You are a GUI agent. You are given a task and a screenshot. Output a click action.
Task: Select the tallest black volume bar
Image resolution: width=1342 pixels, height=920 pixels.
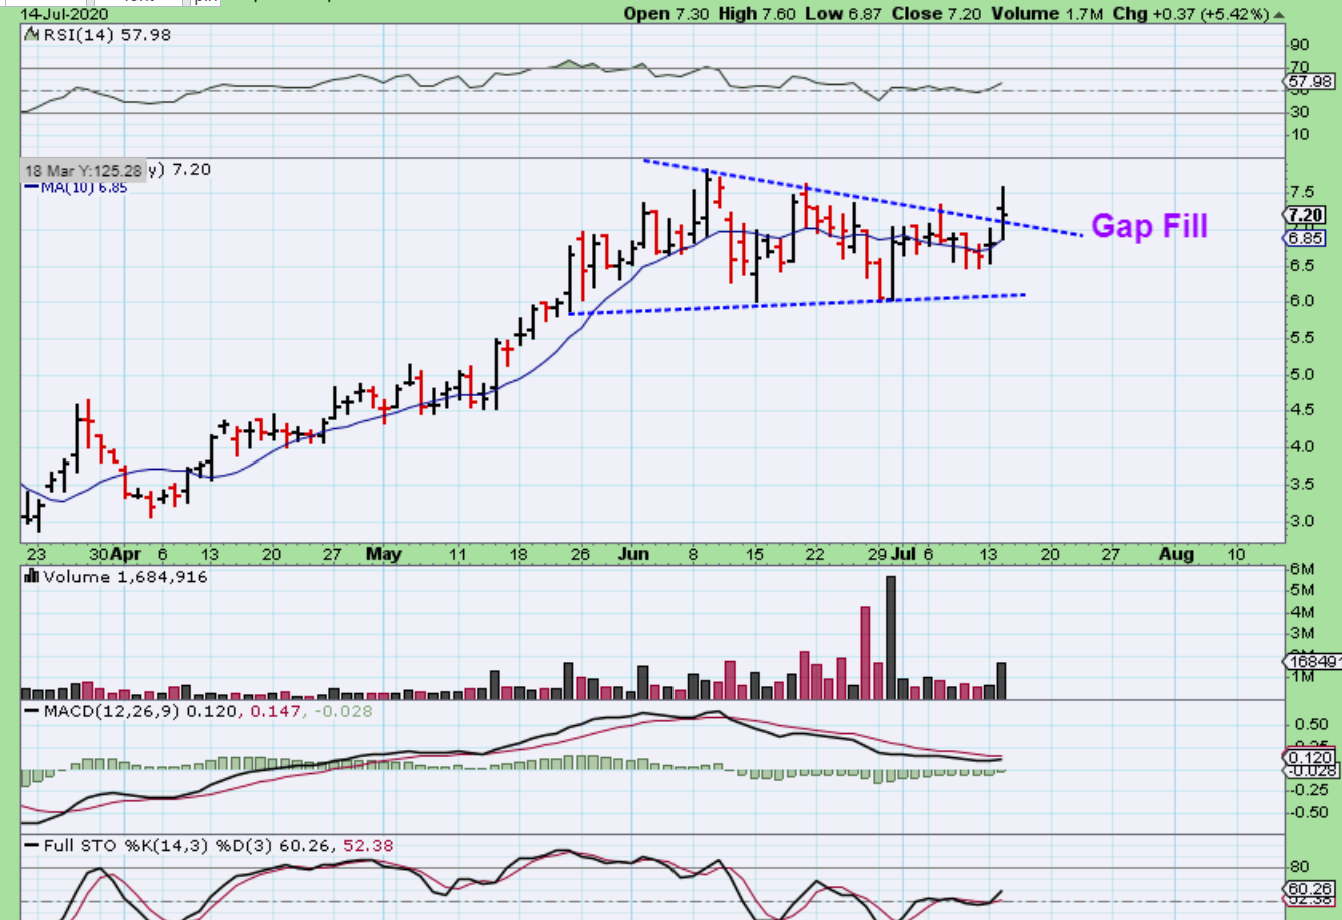(x=890, y=637)
